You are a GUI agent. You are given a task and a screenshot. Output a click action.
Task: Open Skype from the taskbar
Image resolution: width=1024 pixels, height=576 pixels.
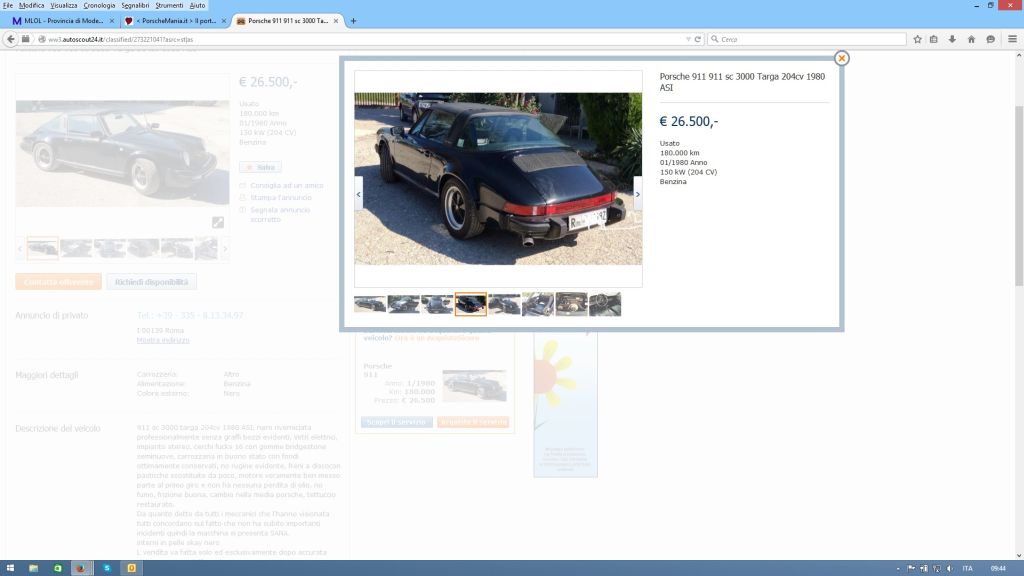coord(107,568)
